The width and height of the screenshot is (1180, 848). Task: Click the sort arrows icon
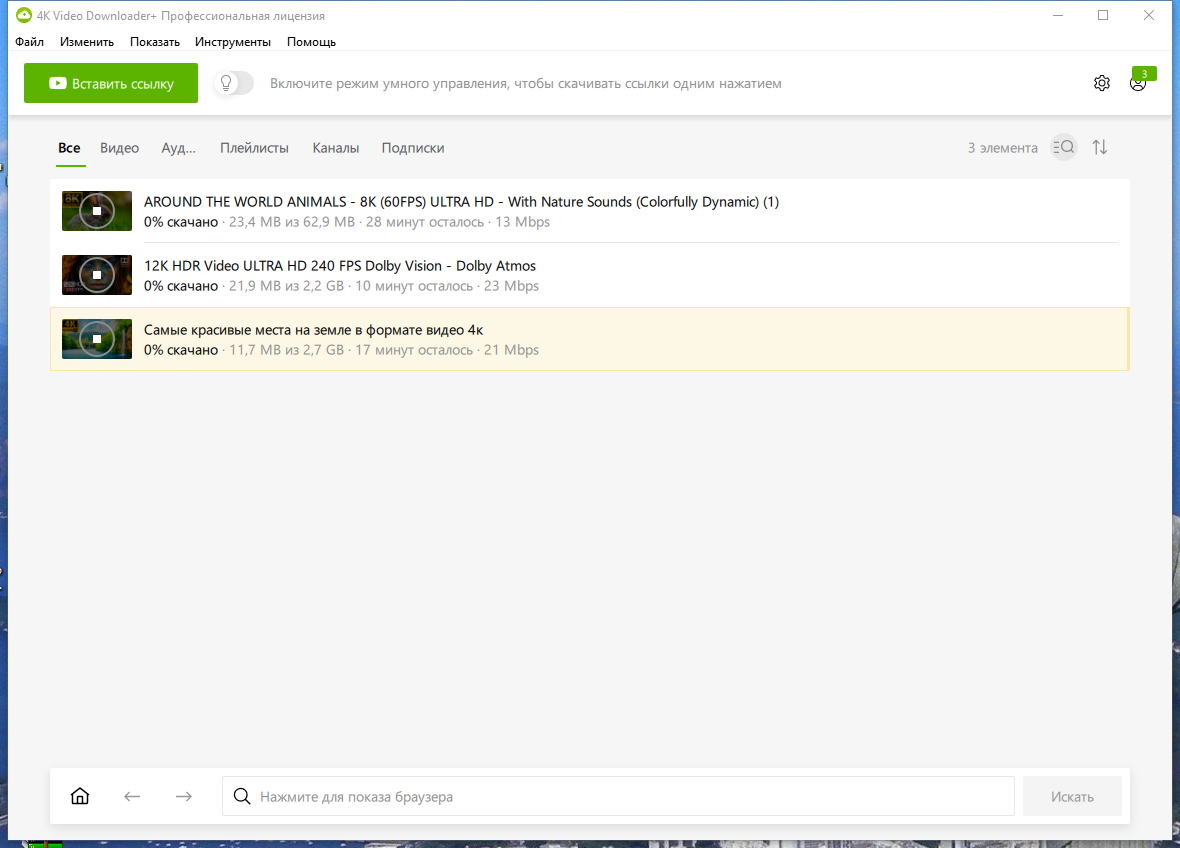point(1100,147)
